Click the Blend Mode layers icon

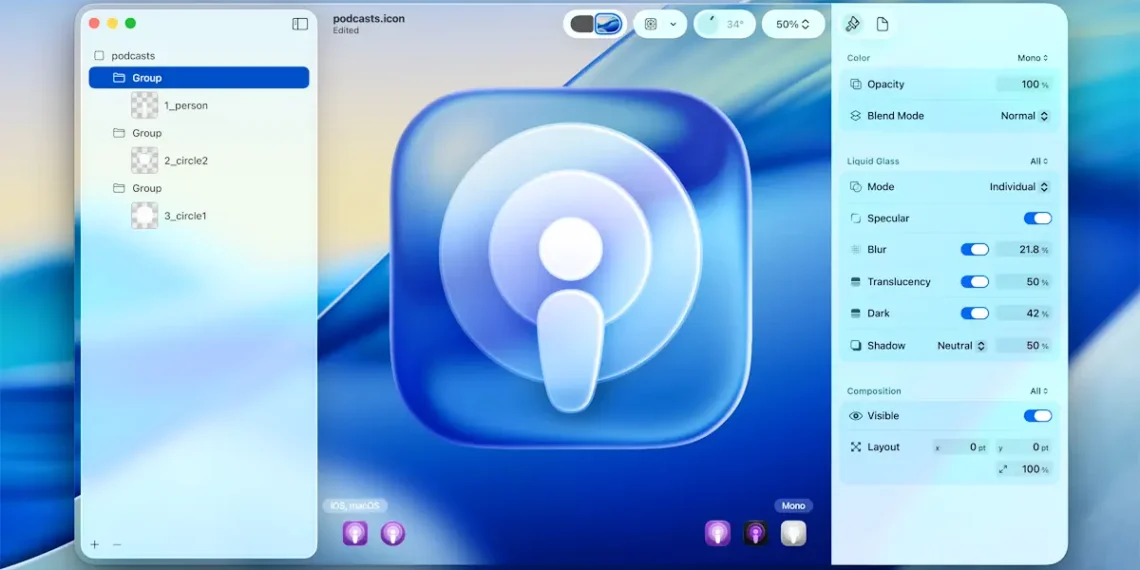coord(856,116)
